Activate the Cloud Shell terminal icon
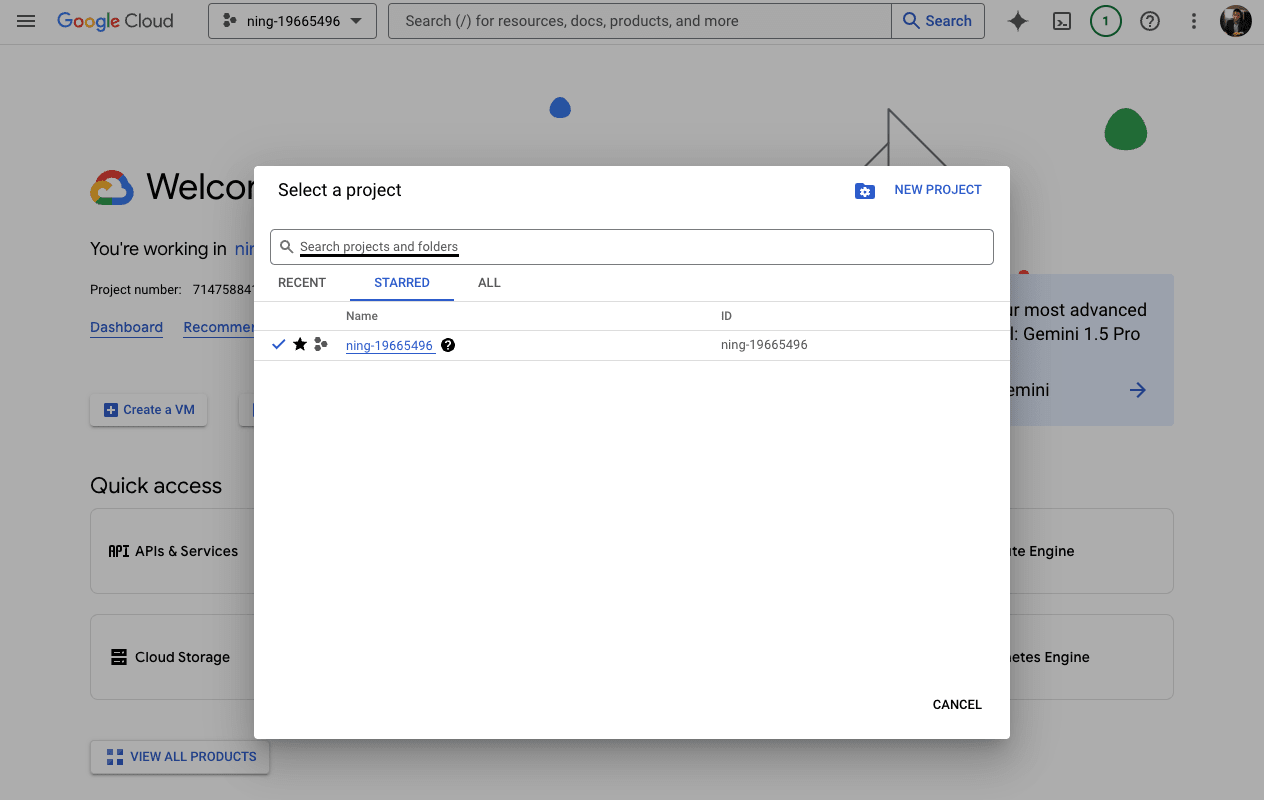Image resolution: width=1264 pixels, height=800 pixels. pos(1062,21)
